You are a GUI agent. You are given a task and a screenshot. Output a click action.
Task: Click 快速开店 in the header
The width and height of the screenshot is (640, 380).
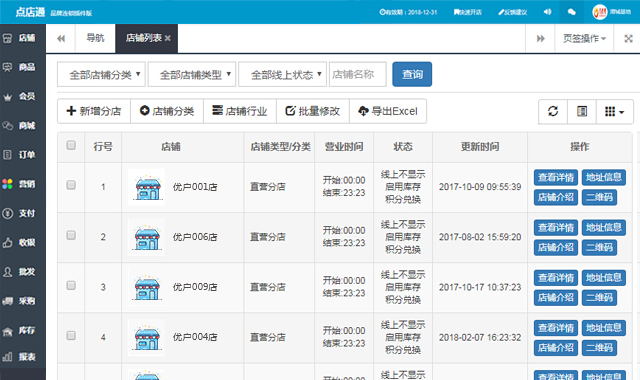click(x=468, y=12)
